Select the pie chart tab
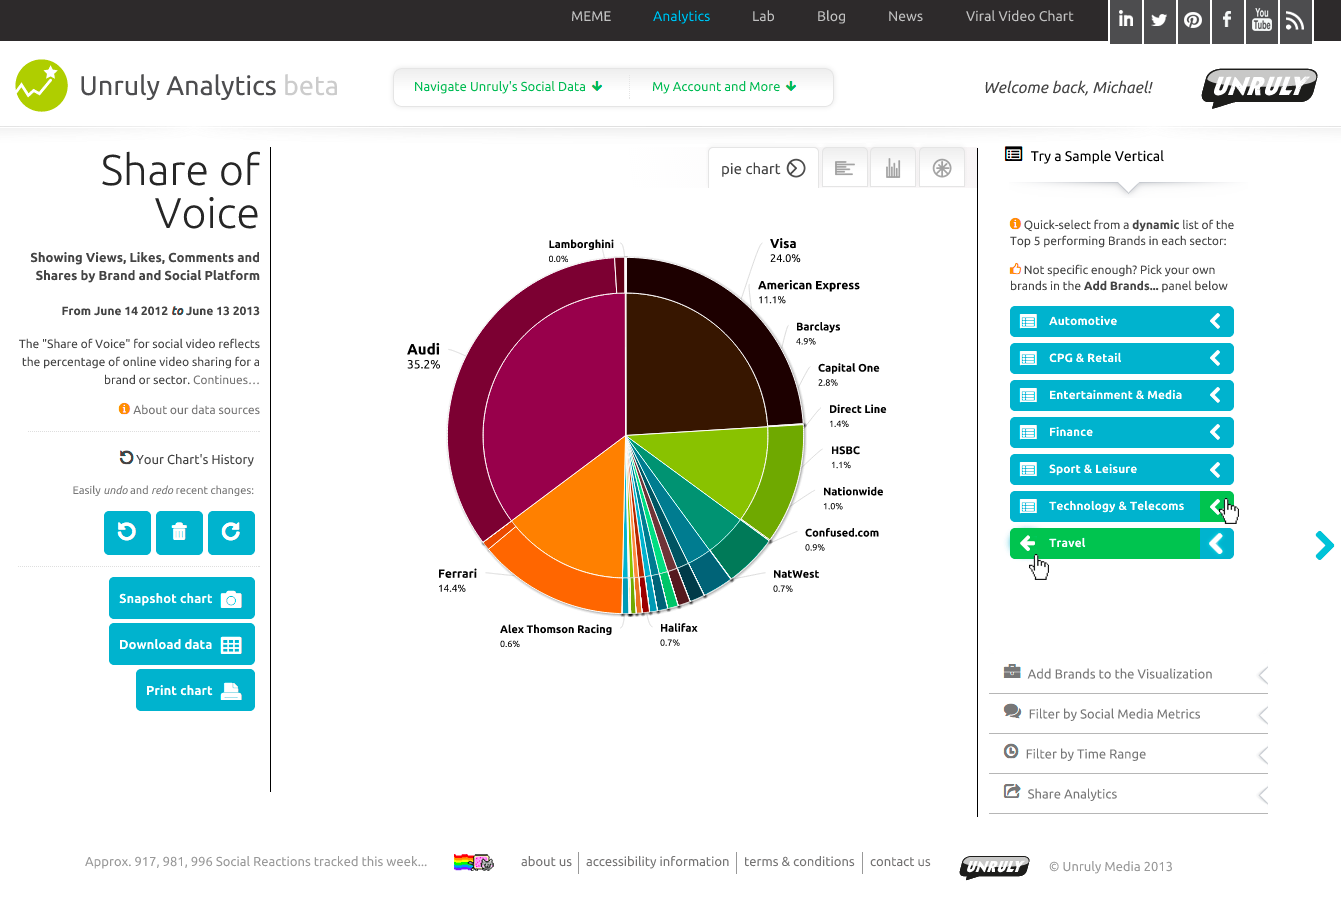1341x899 pixels. pyautogui.click(x=763, y=168)
